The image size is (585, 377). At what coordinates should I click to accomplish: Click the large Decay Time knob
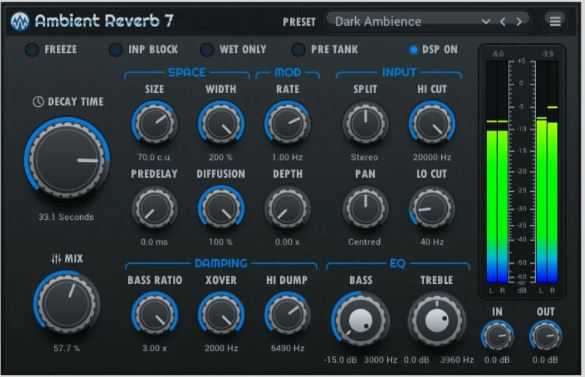pyautogui.click(x=67, y=158)
